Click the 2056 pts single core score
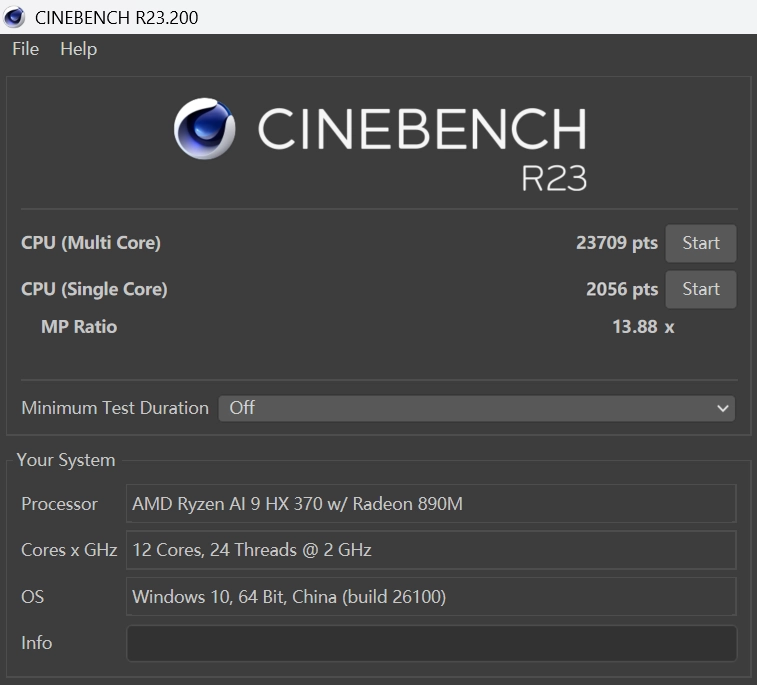757x685 pixels. (x=621, y=289)
